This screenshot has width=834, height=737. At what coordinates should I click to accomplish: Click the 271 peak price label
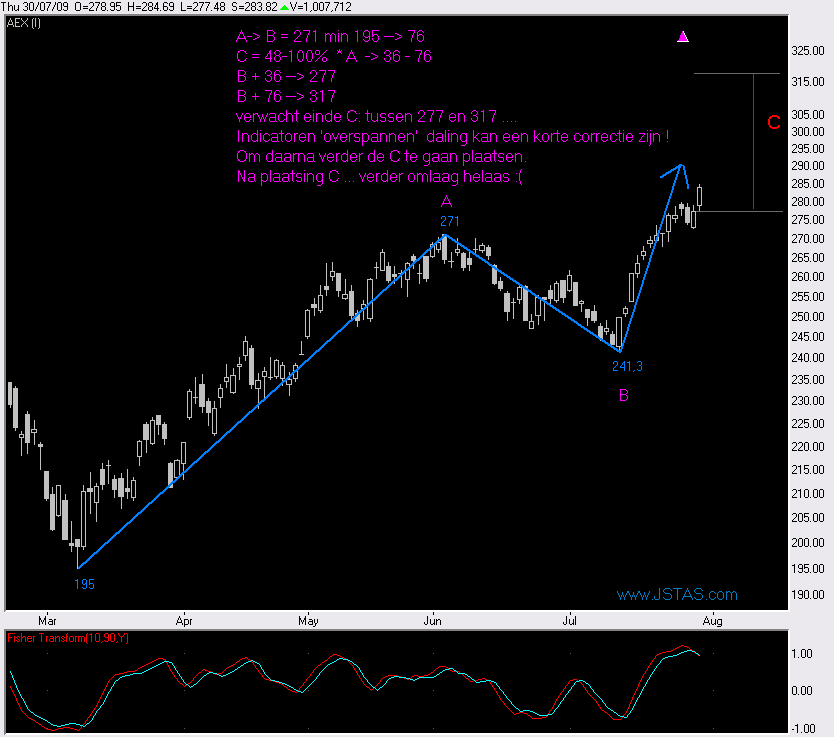coord(449,220)
